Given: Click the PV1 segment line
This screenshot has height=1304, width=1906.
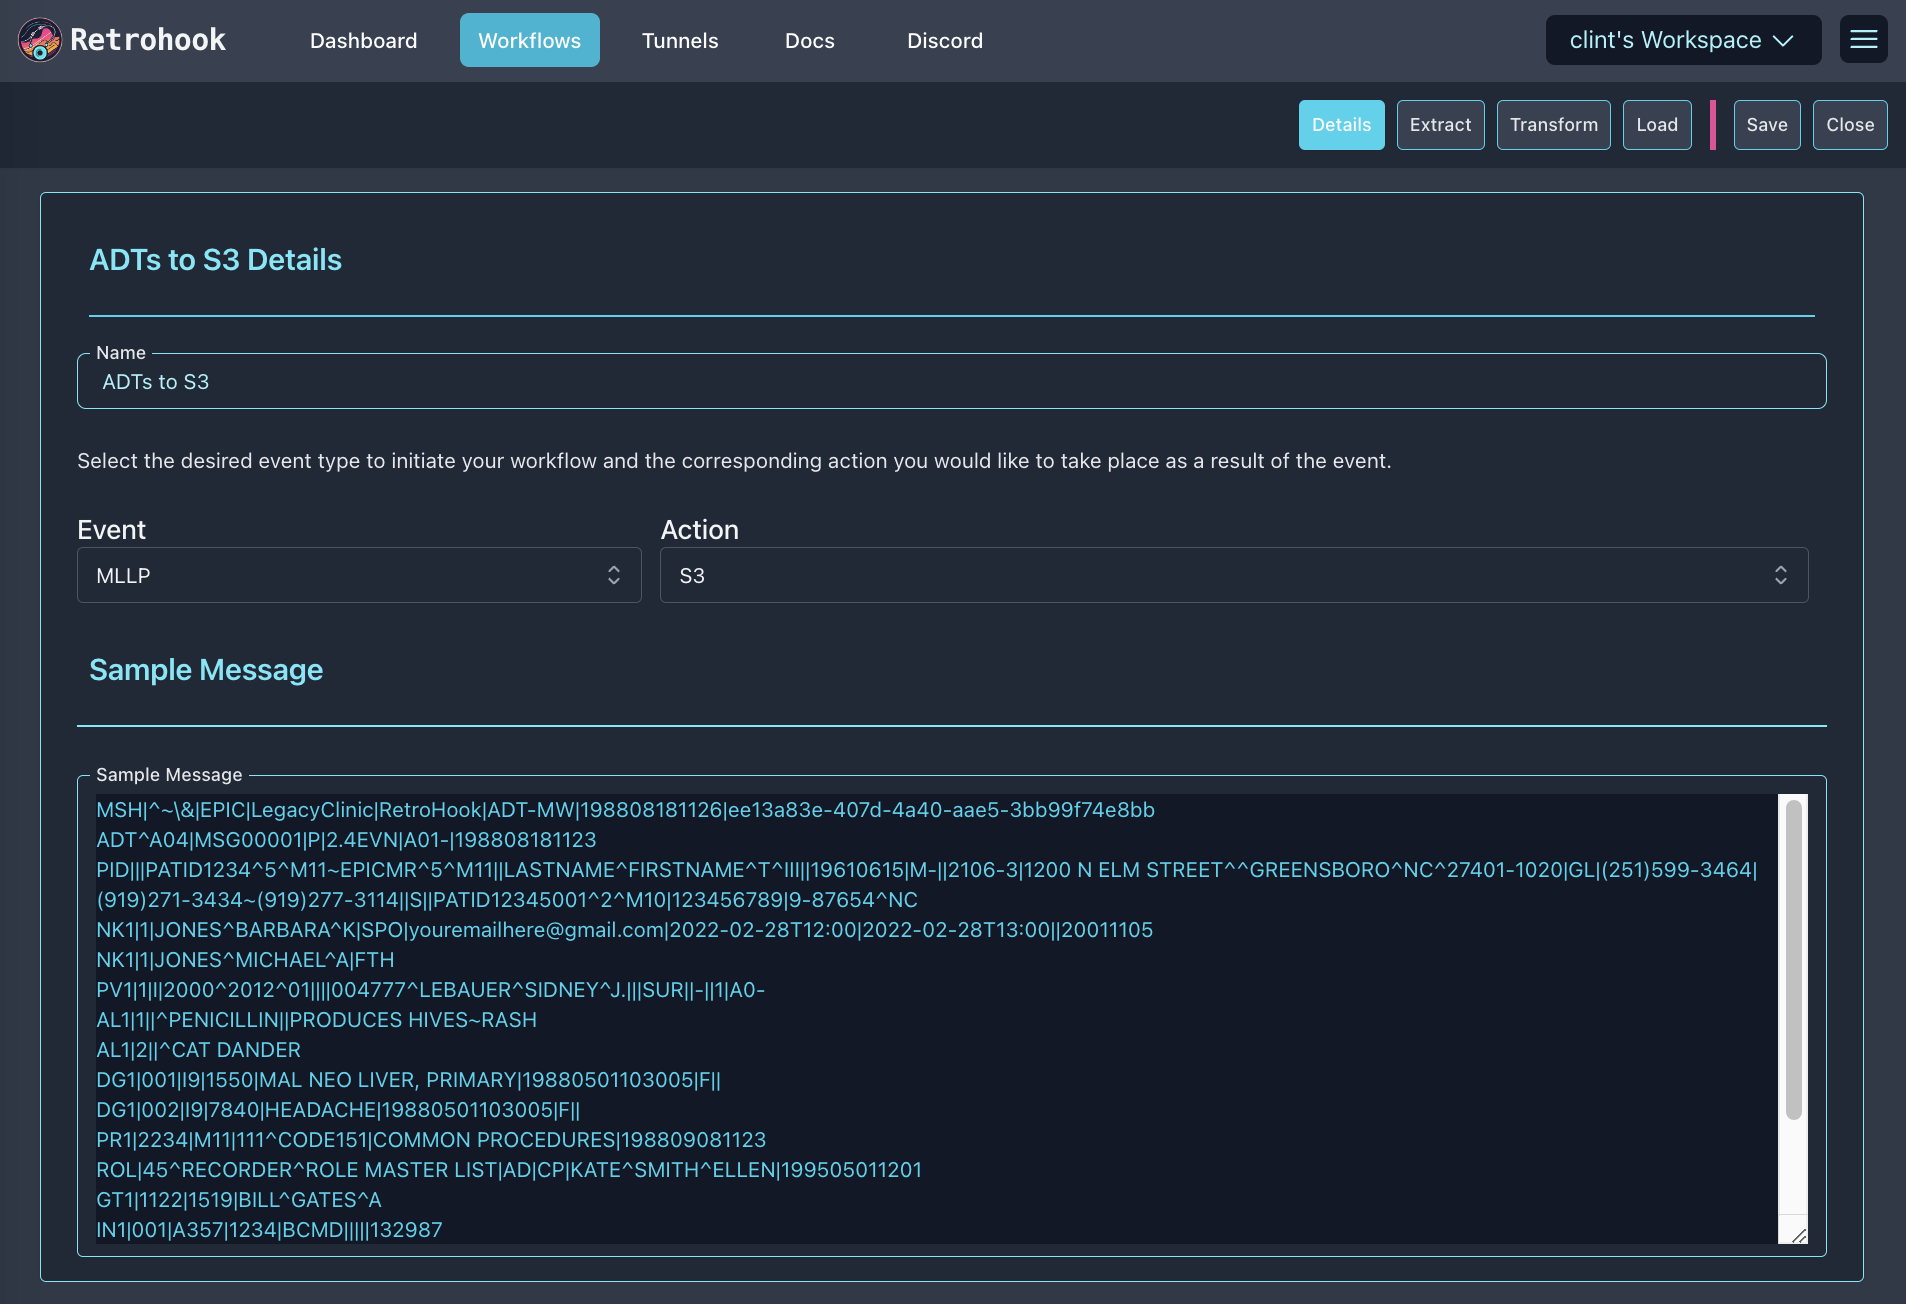Looking at the screenshot, I should tap(430, 990).
